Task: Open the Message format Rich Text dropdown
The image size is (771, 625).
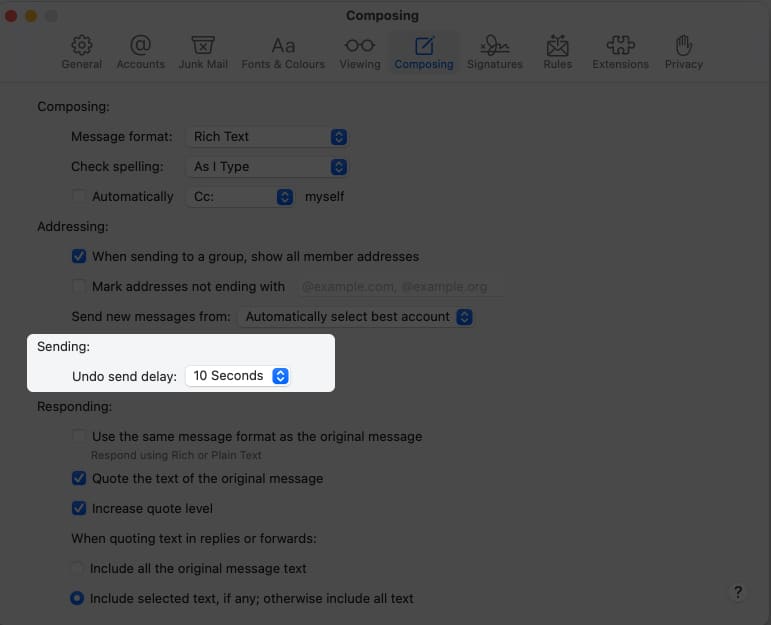Action: pos(267,137)
